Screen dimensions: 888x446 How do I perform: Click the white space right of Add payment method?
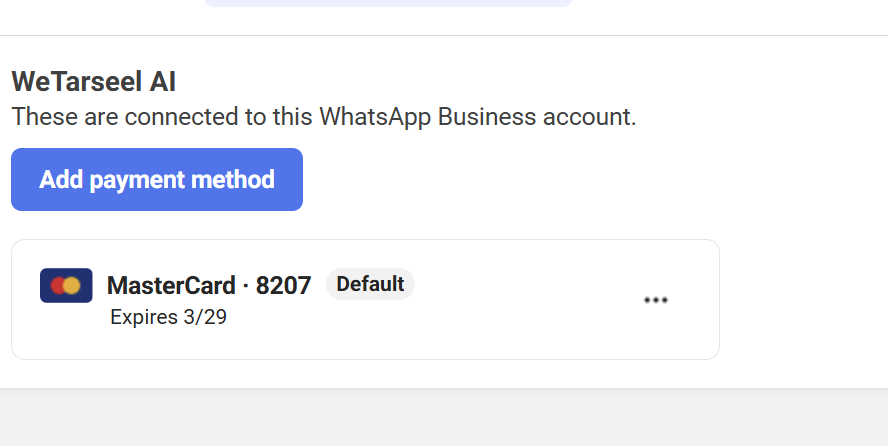click(x=566, y=179)
